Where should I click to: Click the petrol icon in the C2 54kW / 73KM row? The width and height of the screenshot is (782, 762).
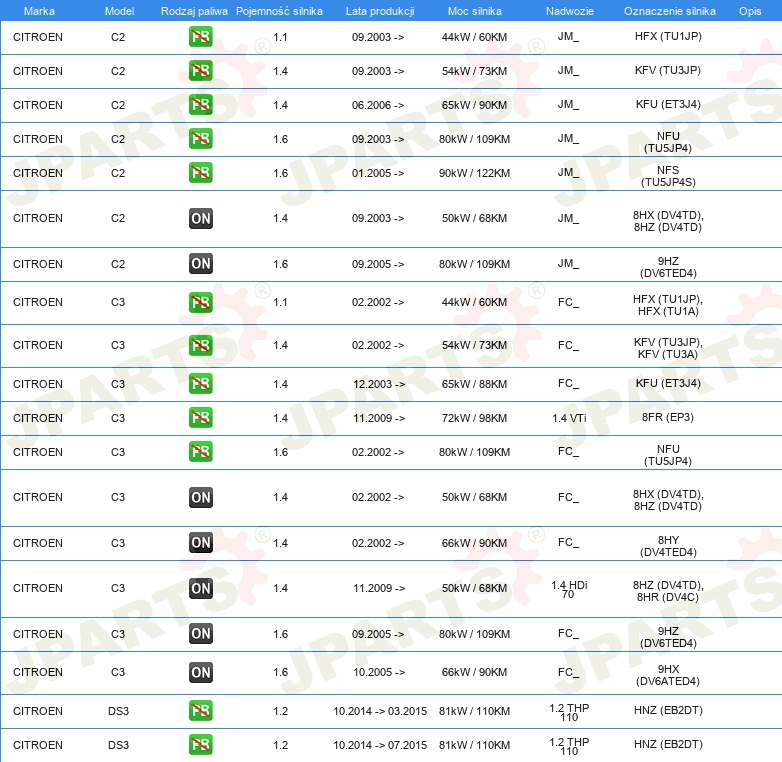pos(200,71)
